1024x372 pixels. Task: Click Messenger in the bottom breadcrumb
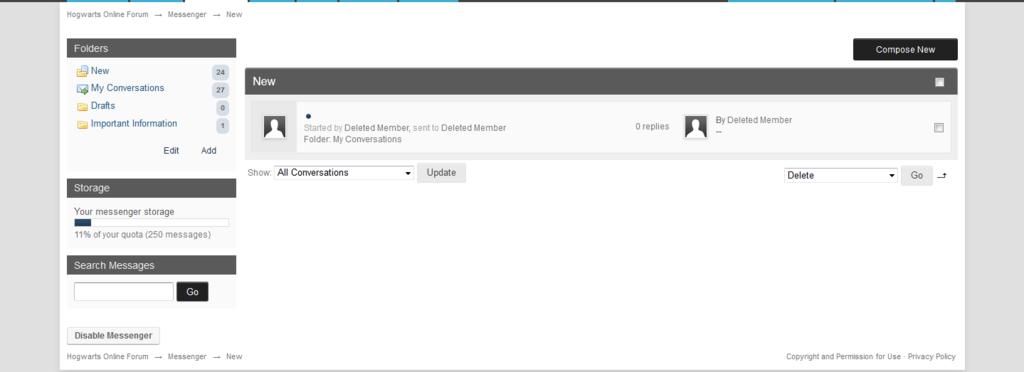coord(187,357)
